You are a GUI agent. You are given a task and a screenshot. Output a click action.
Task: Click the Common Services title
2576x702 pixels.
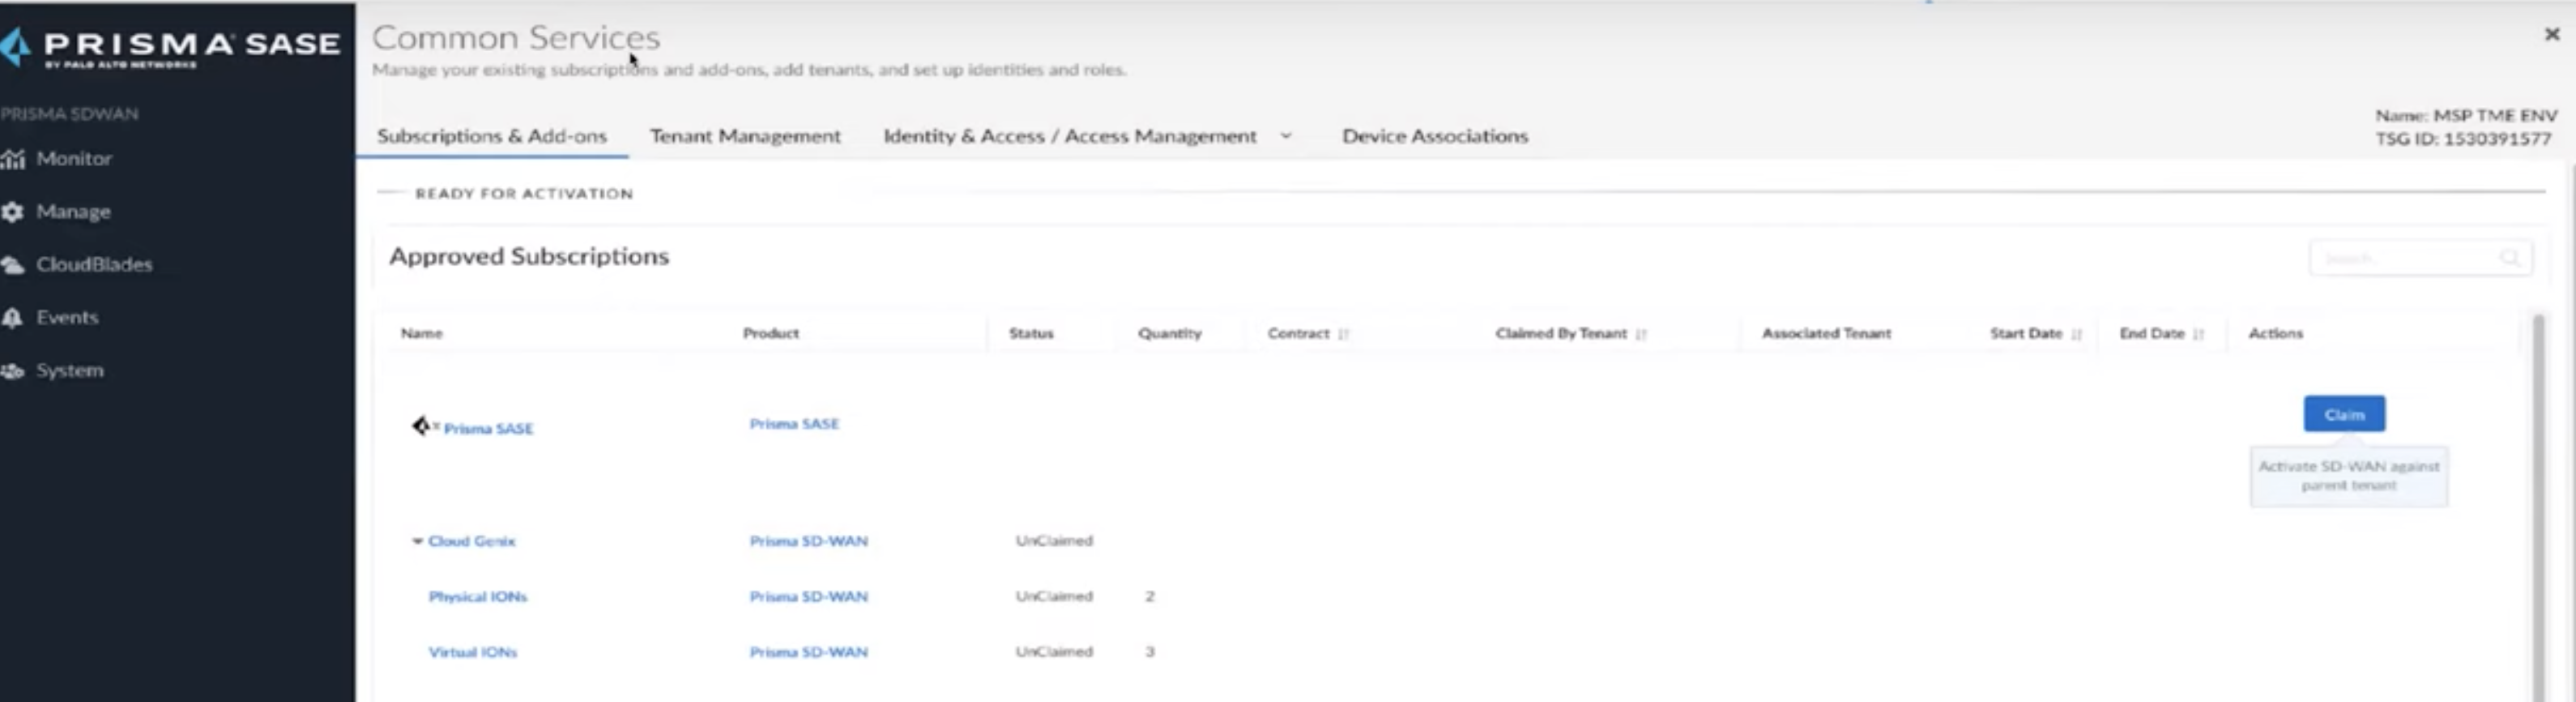pos(516,38)
